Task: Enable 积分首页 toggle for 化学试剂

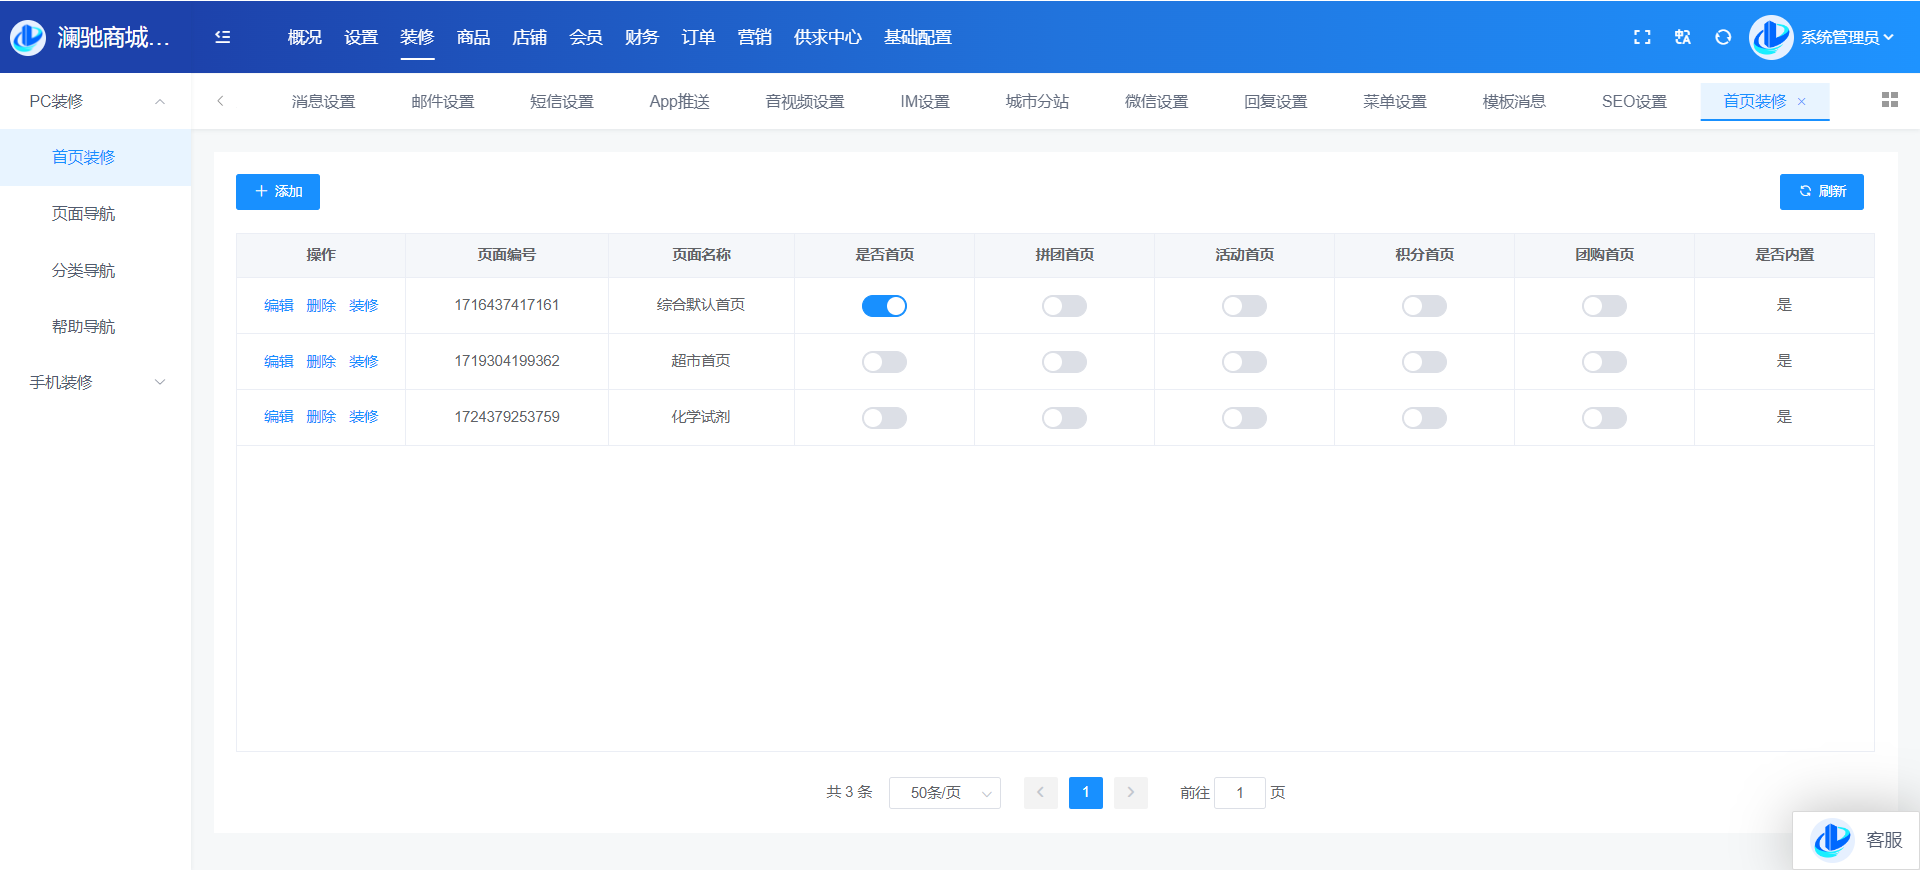Action: [1424, 418]
